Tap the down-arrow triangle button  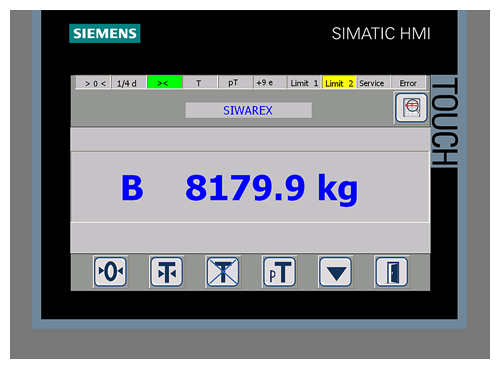coord(336,272)
